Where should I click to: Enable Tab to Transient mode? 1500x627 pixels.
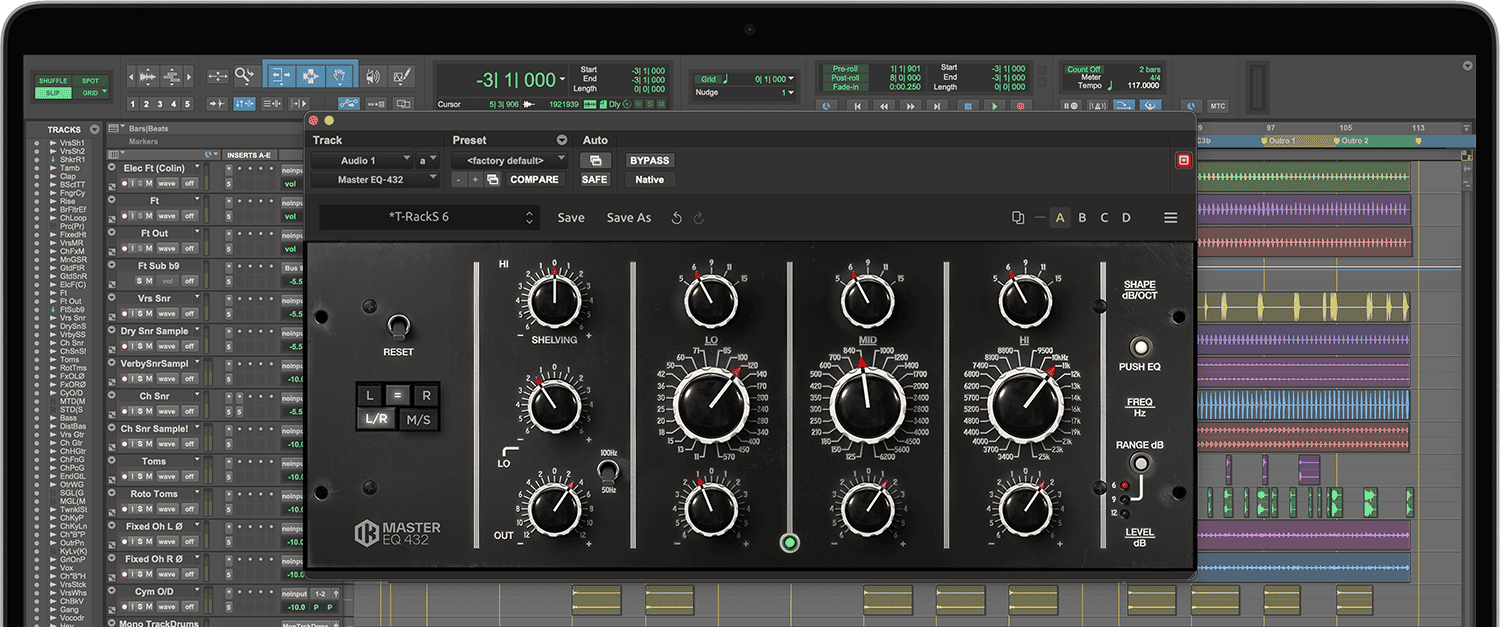coord(217,103)
